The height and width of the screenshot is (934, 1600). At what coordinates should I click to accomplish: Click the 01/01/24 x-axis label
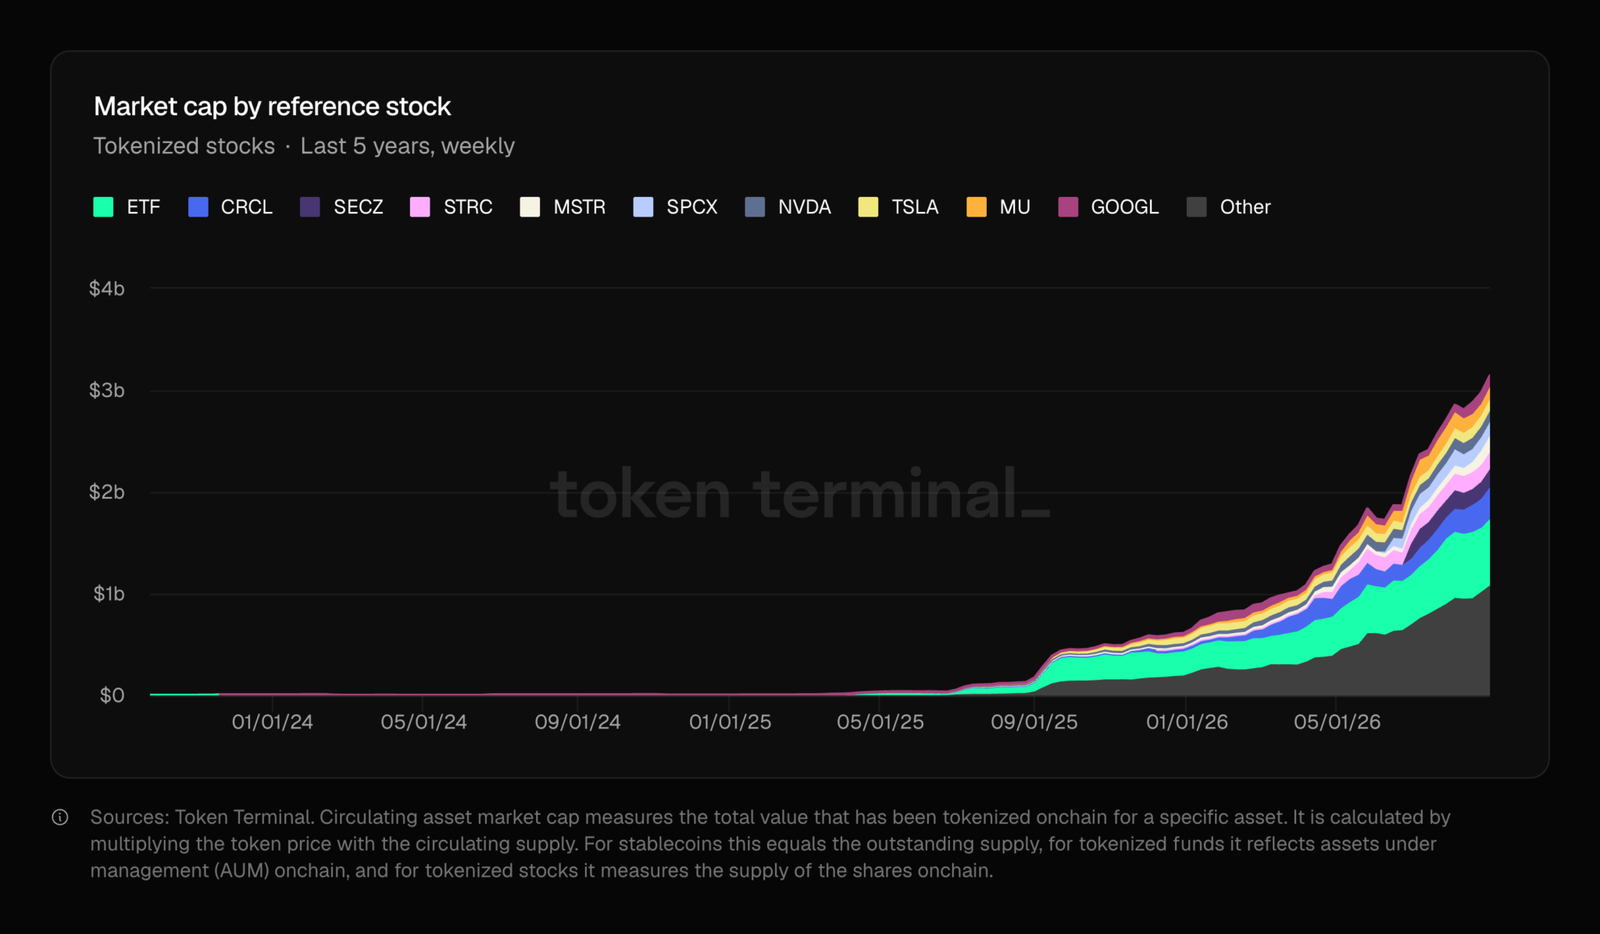coord(272,722)
